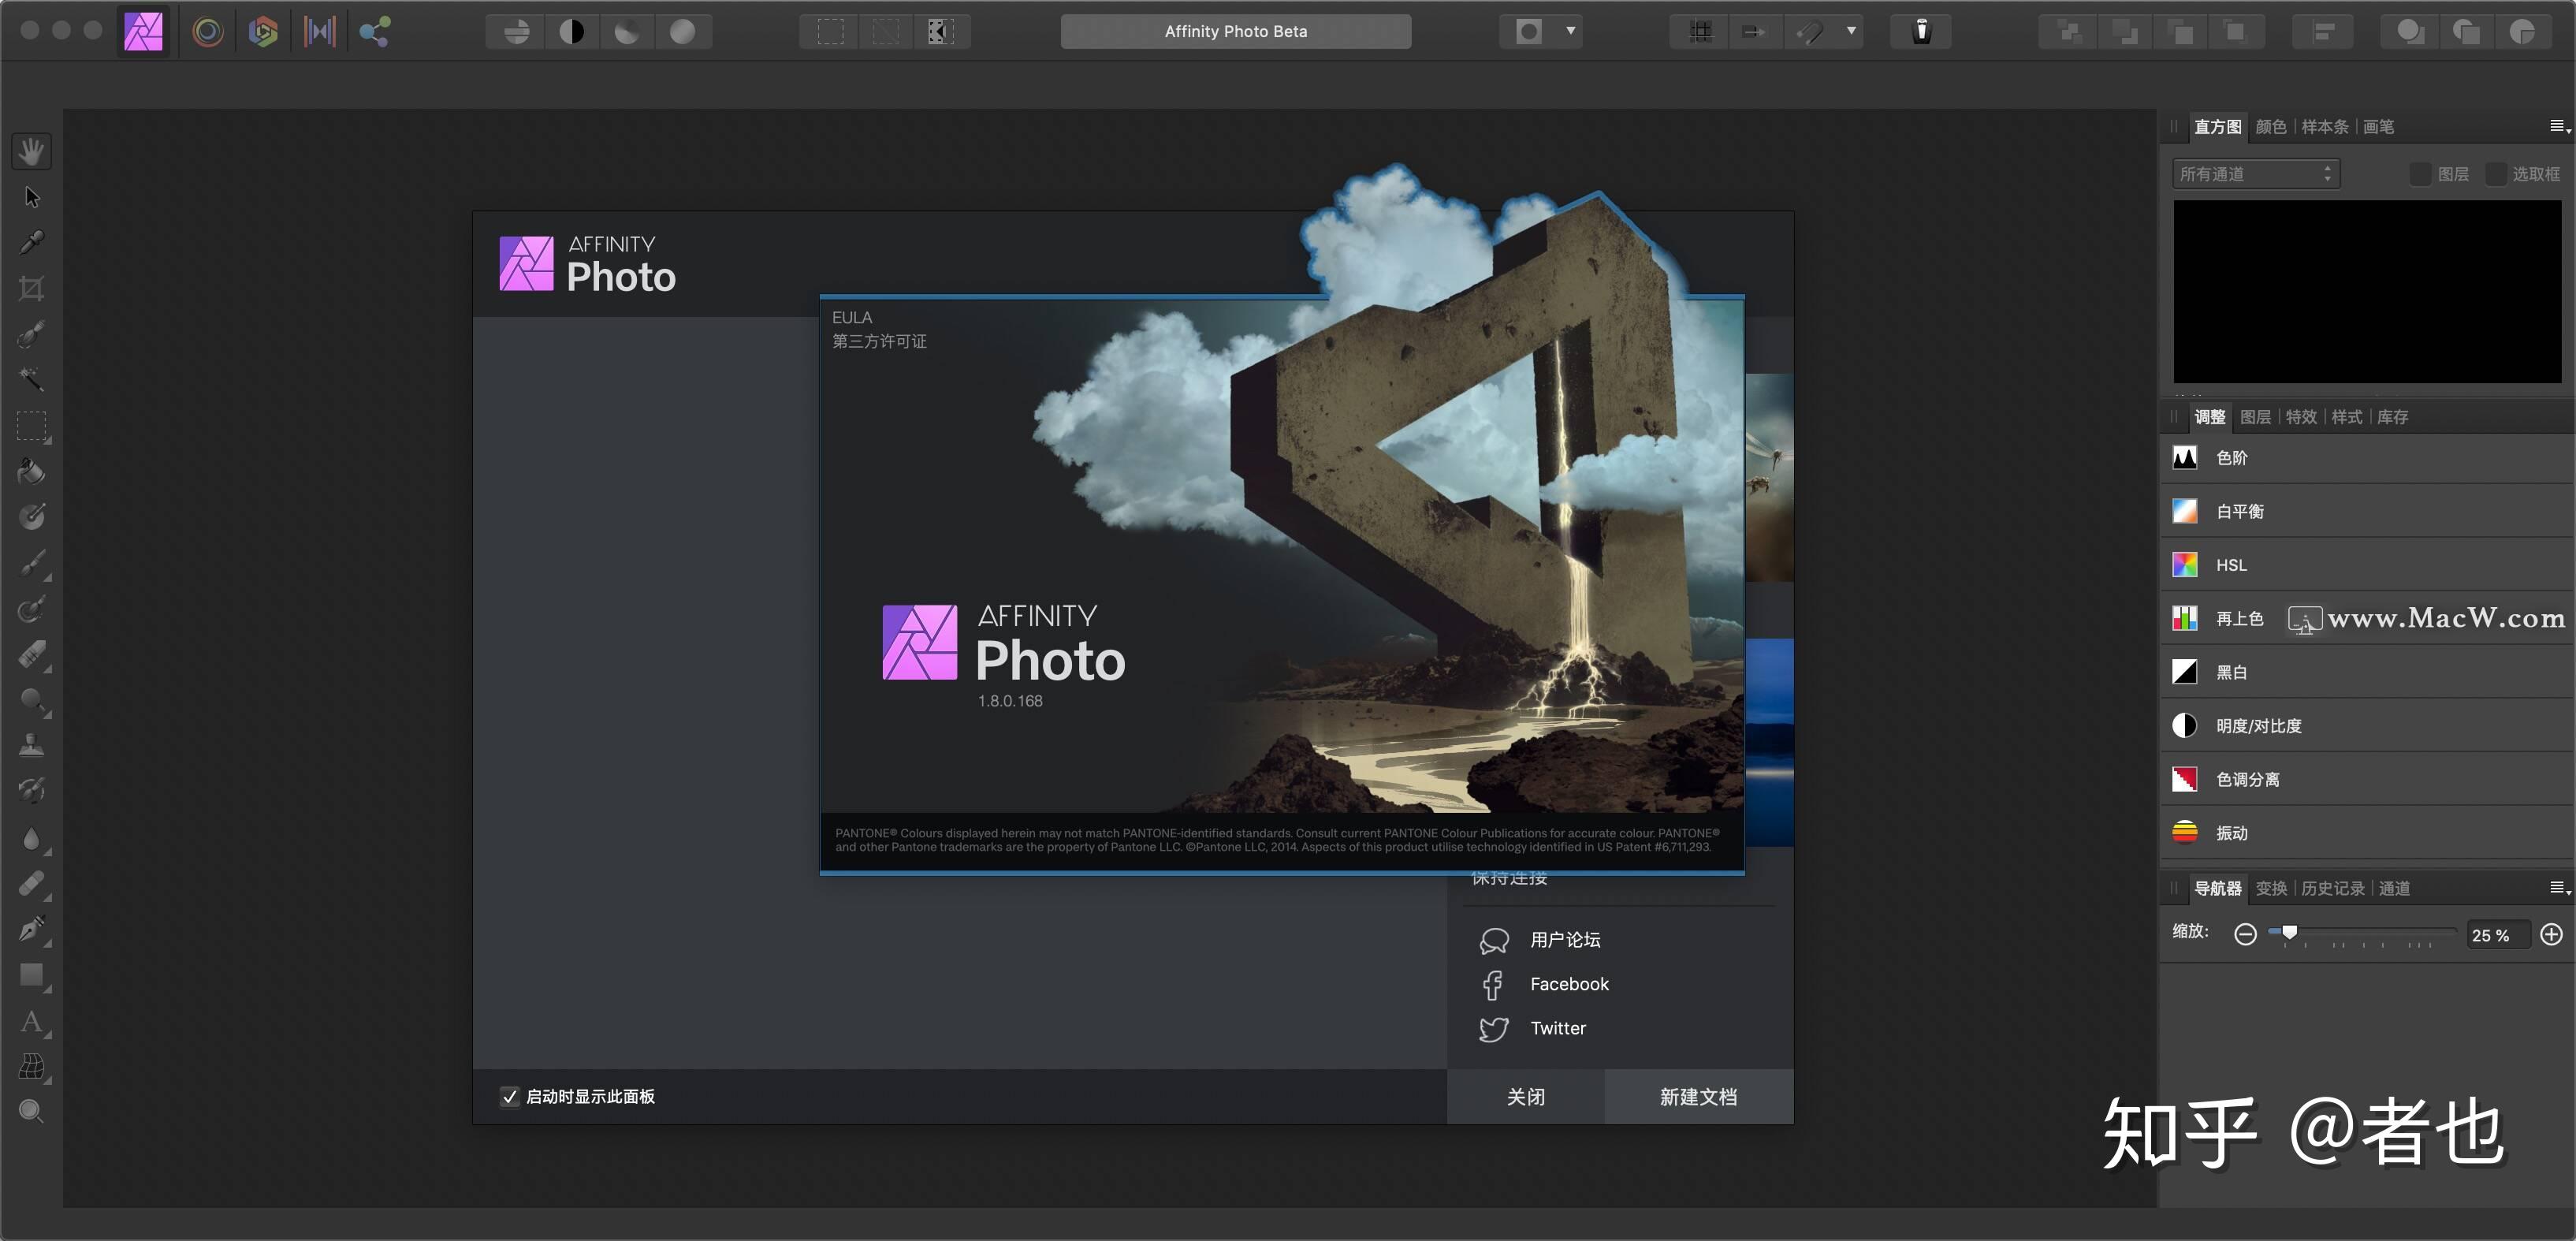The image size is (2576, 1241).
Task: Open the 用户论坛 link
Action: [1565, 940]
